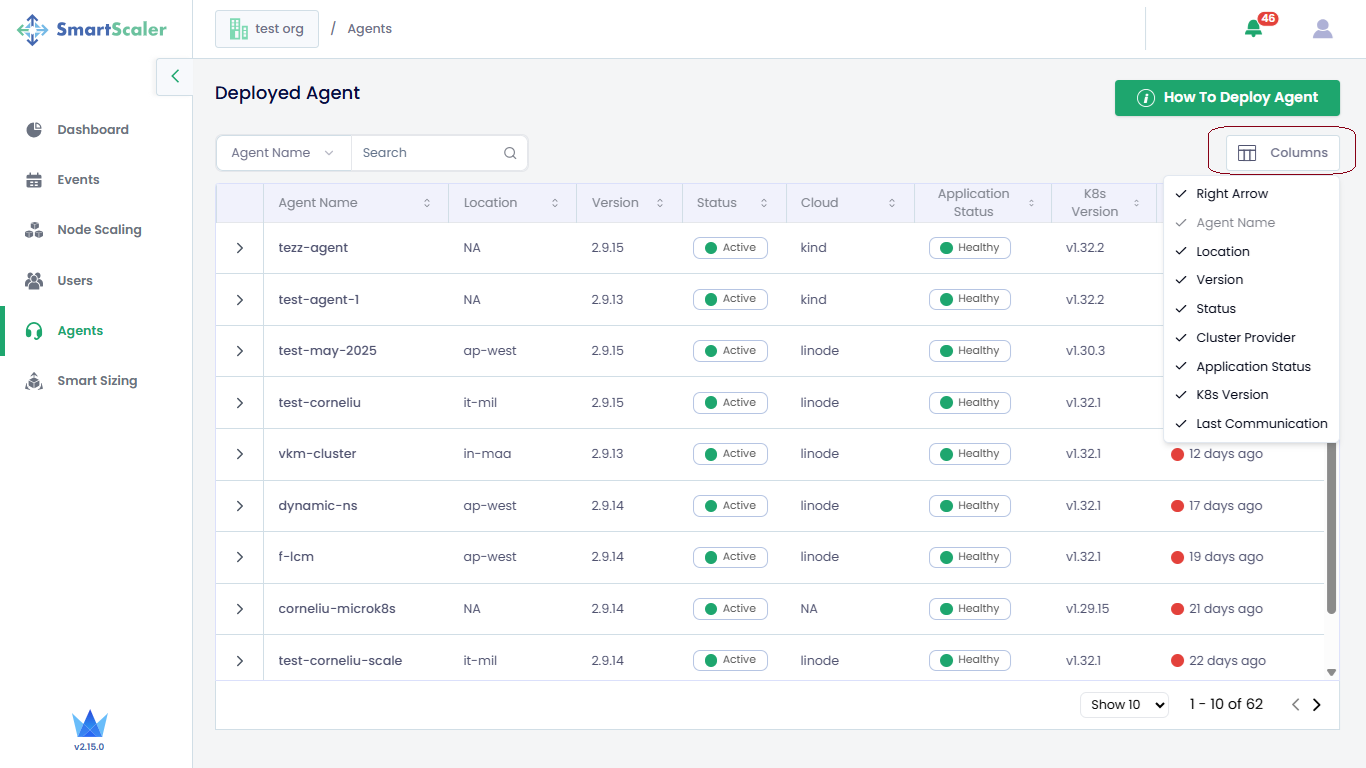Uncheck Right Arrow column option
This screenshot has width=1366, height=768.
pyautogui.click(x=1251, y=194)
